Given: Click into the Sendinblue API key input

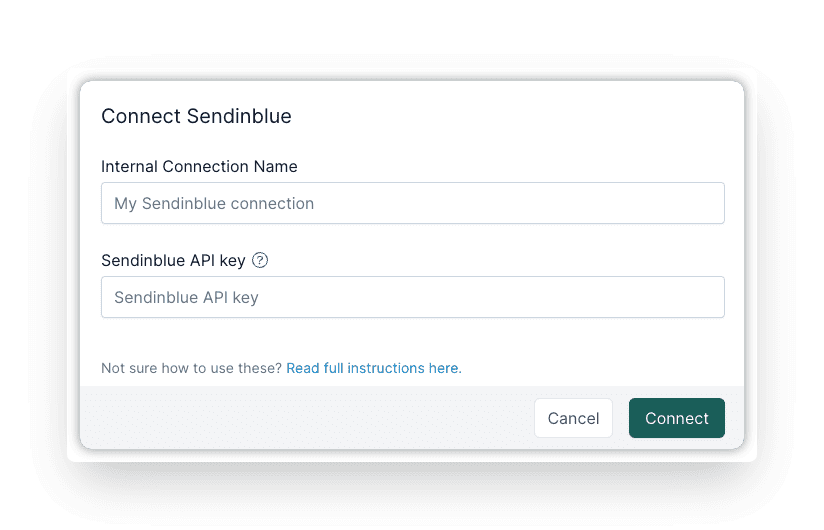Looking at the screenshot, I should click(x=413, y=297).
